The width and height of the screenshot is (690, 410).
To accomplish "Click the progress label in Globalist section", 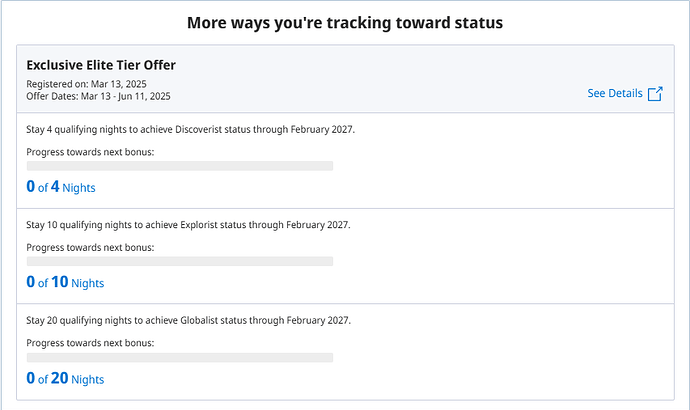I will tap(90, 342).
